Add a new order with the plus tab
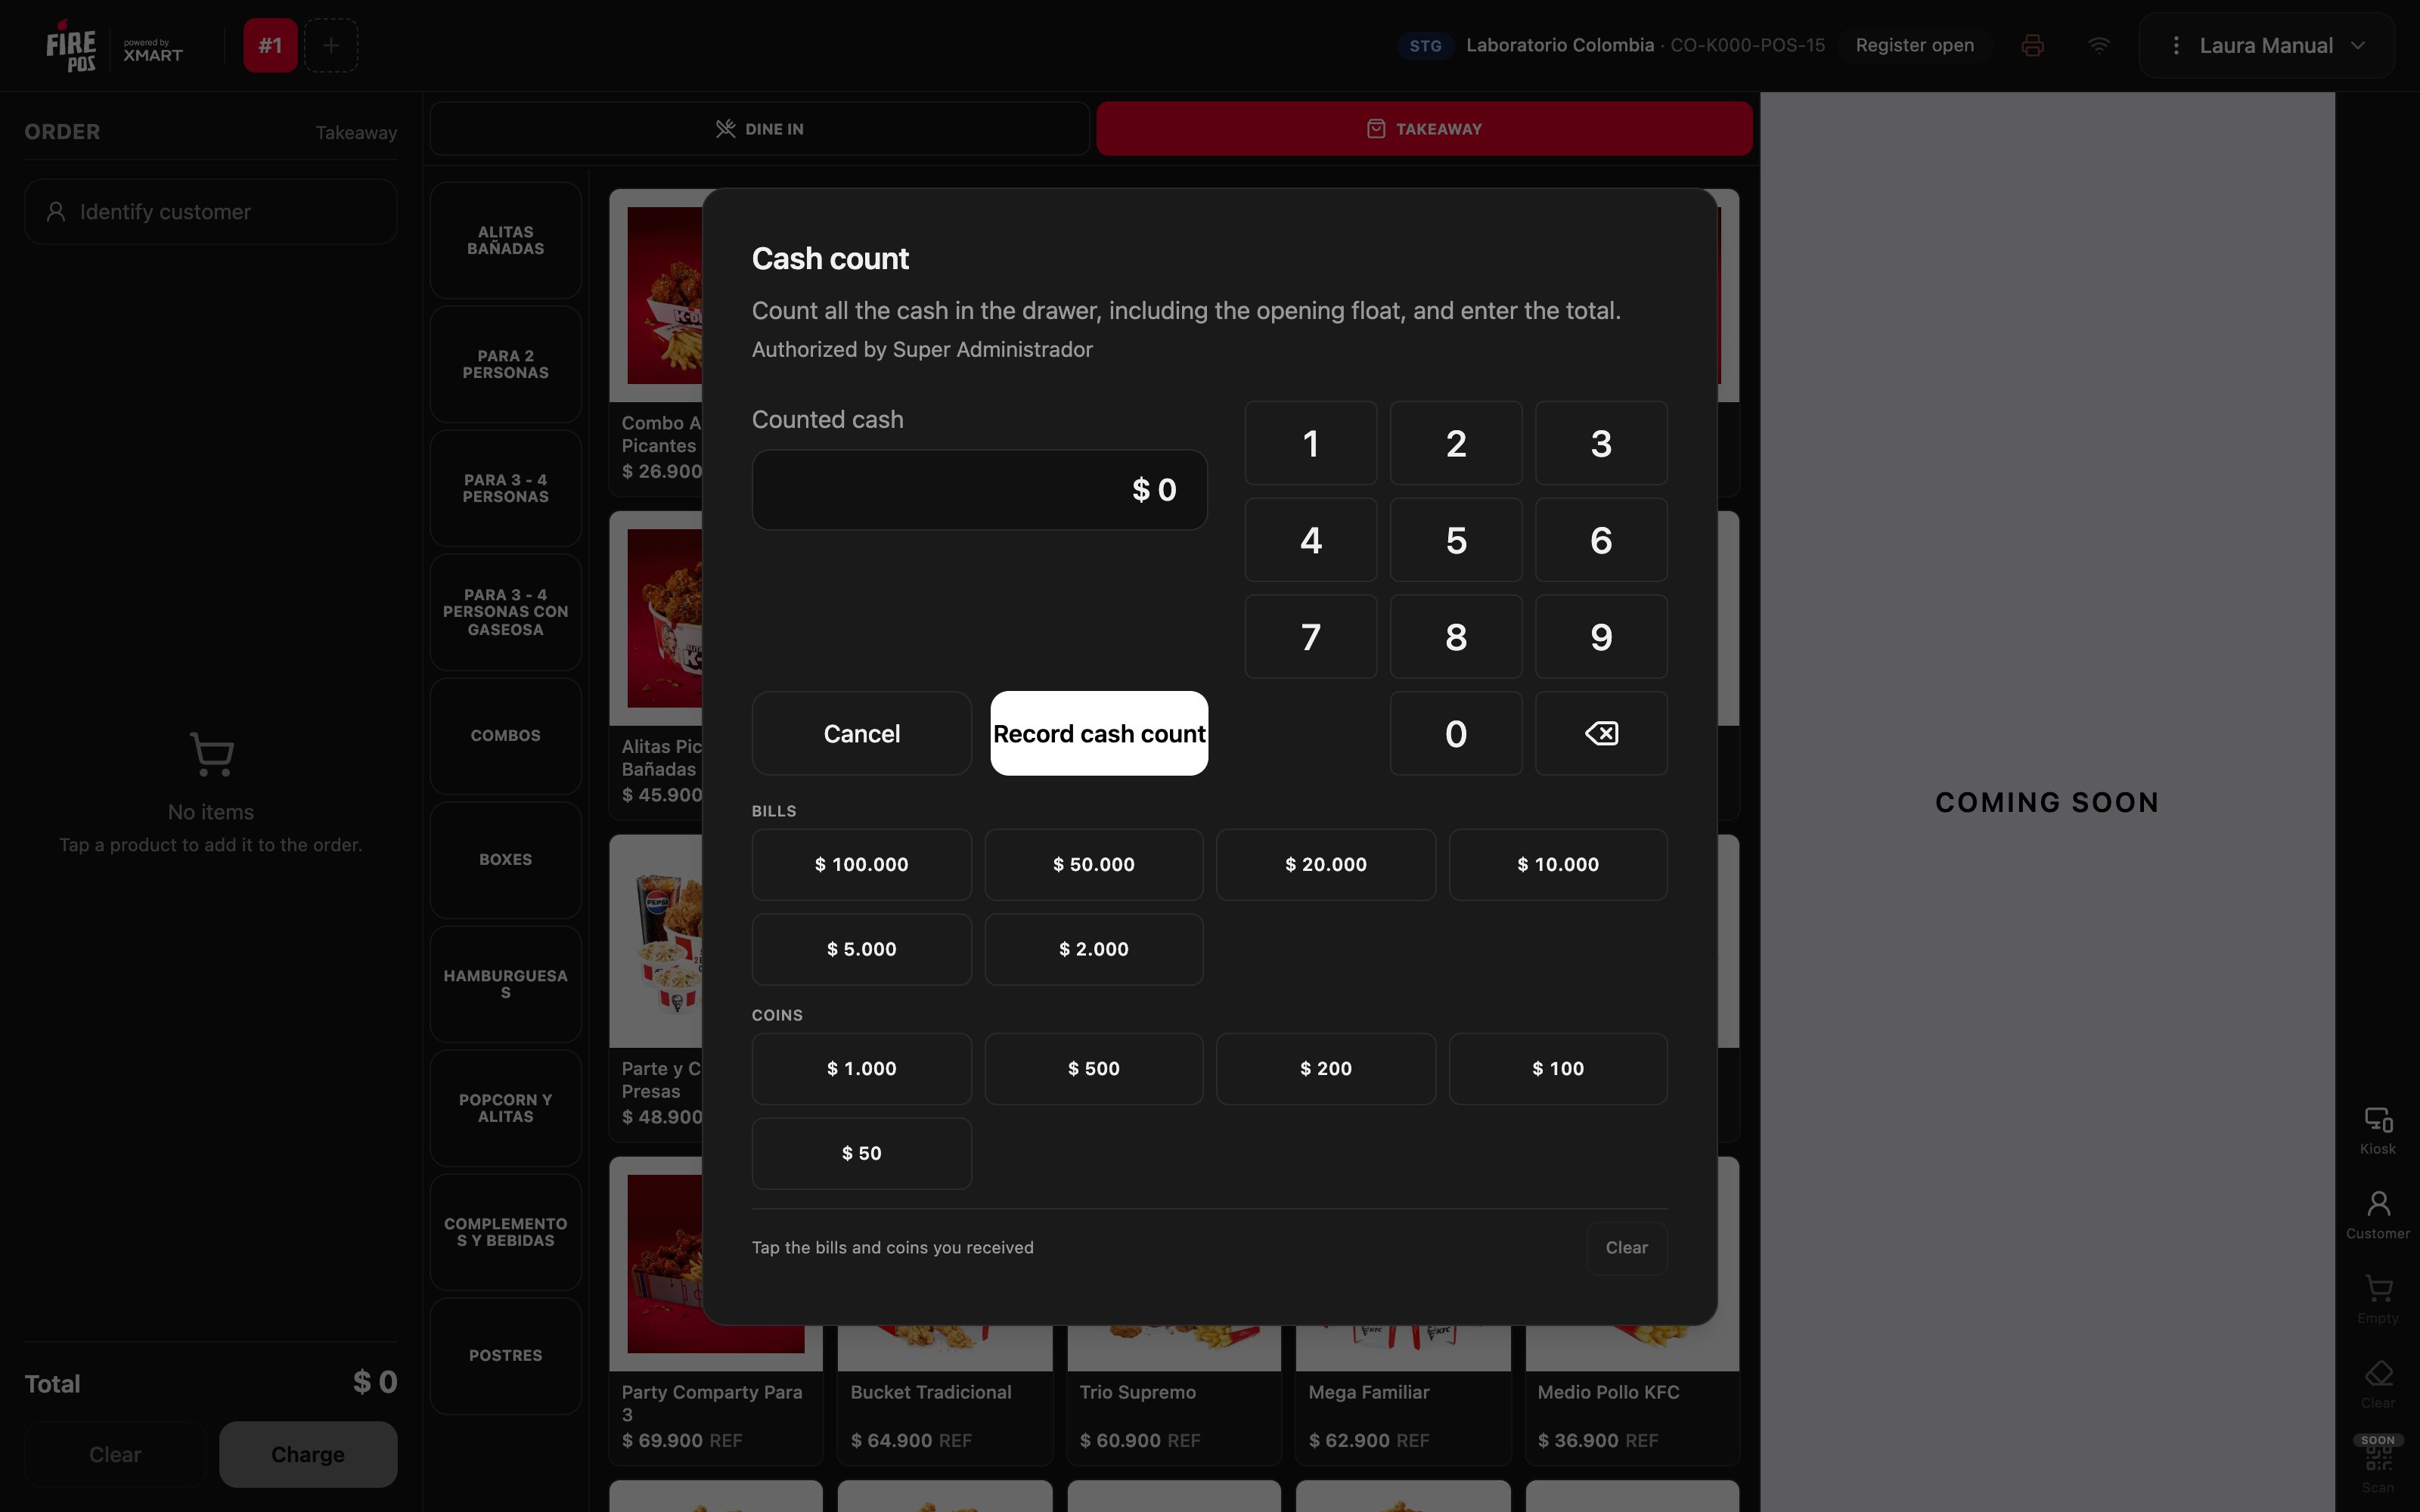The width and height of the screenshot is (2420, 1512). [x=331, y=45]
